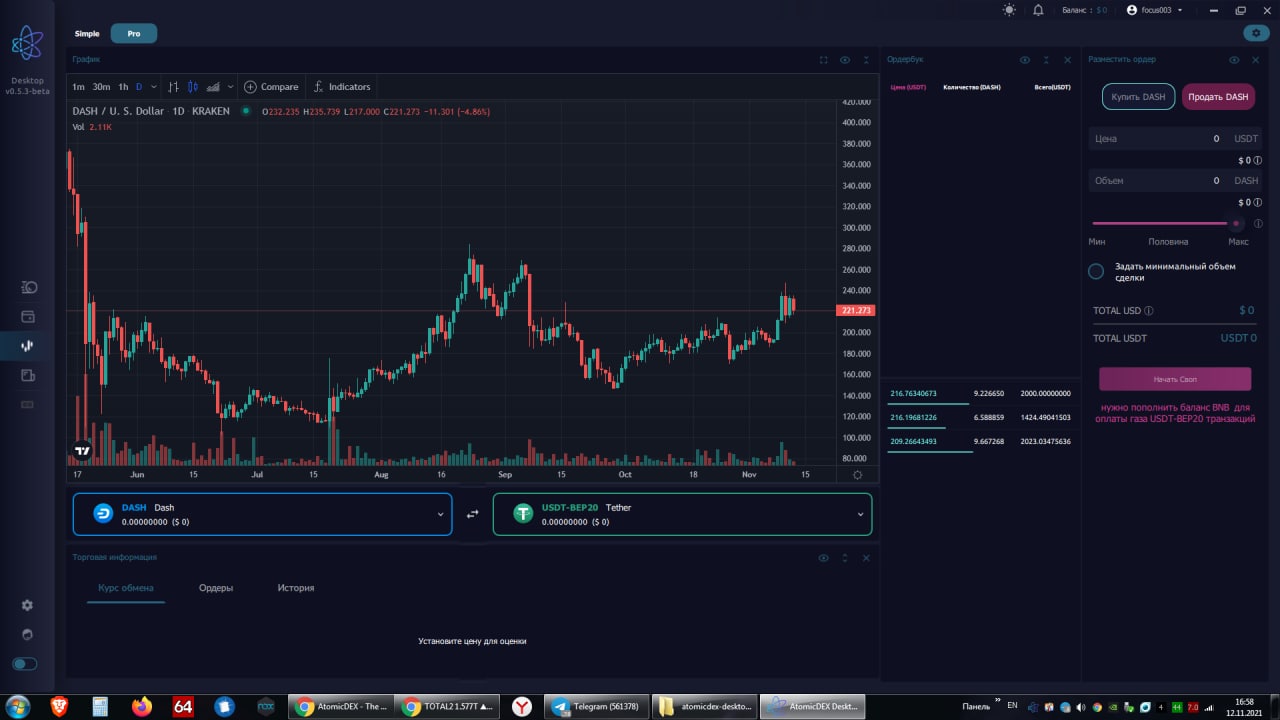Collapse the Торговая информация panel
Image resolution: width=1280 pixels, height=720 pixels.
pos(845,558)
